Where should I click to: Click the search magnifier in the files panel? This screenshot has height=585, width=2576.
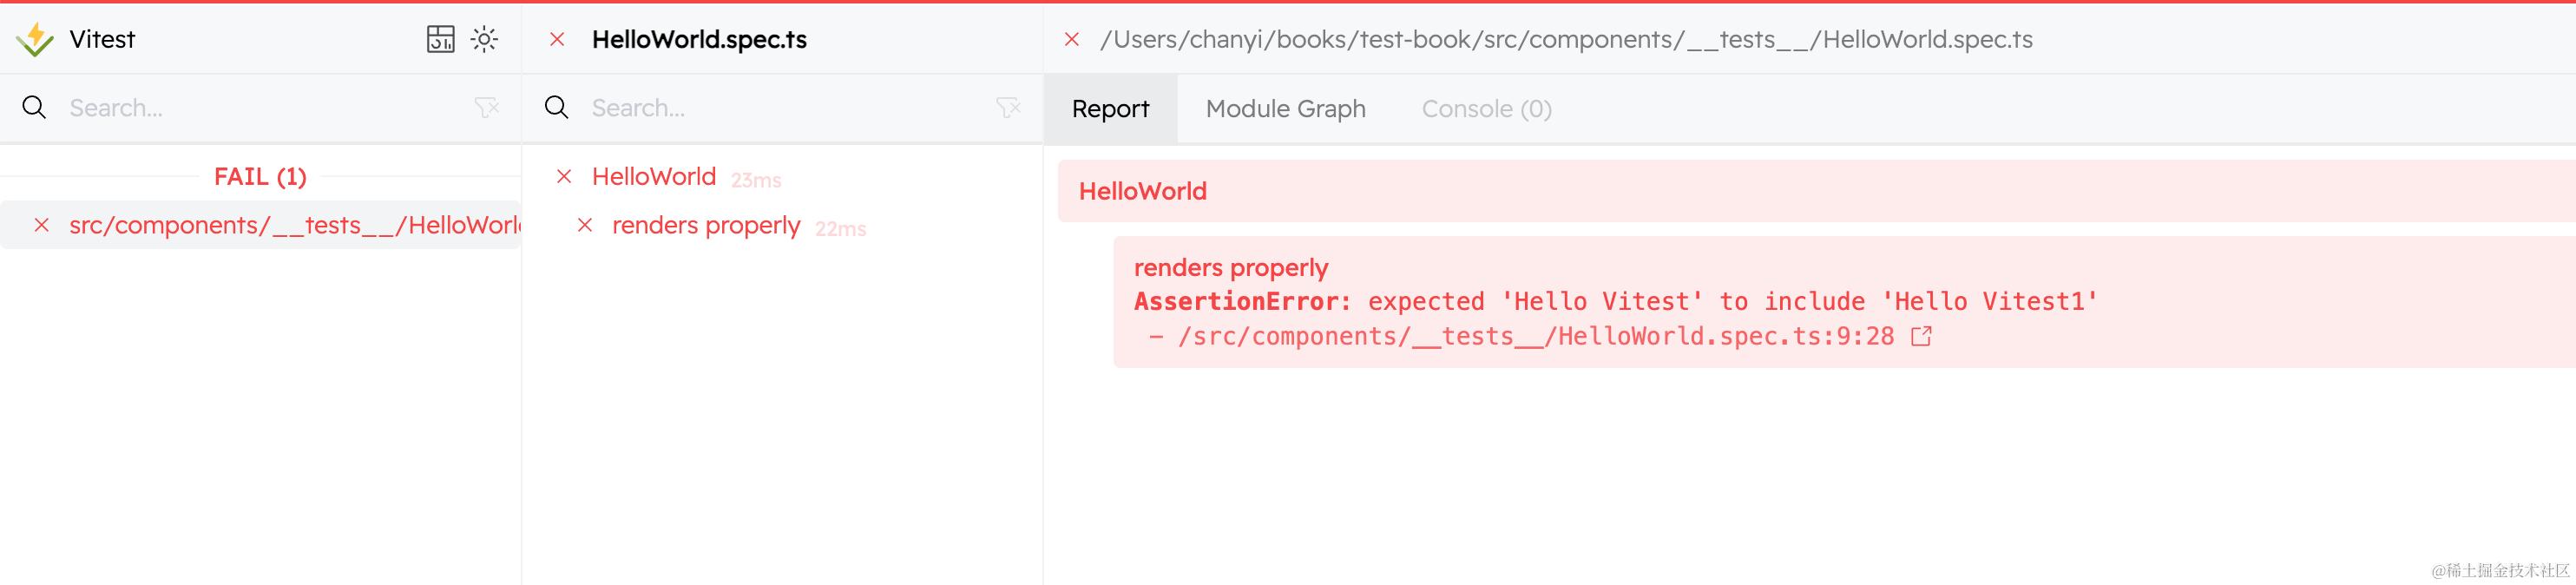pos(34,108)
